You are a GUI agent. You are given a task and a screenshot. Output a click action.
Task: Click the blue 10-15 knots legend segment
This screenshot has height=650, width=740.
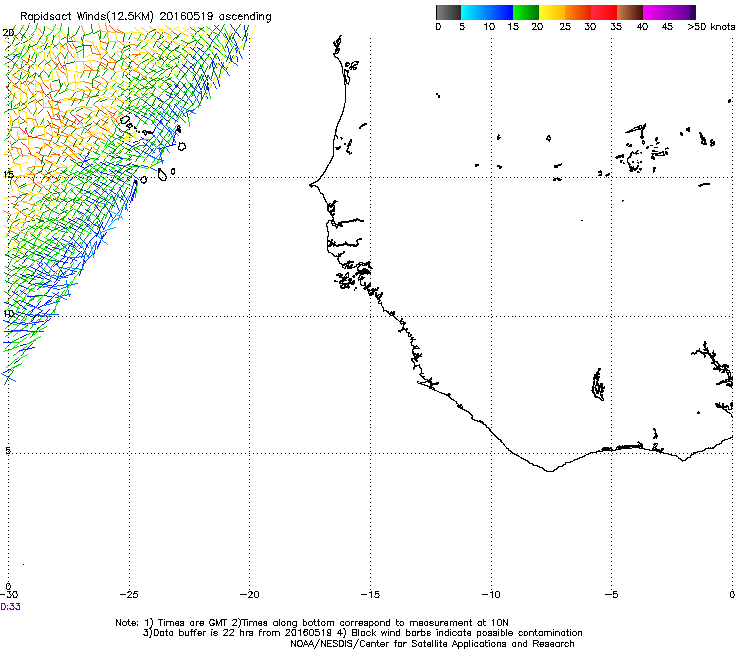(500, 12)
